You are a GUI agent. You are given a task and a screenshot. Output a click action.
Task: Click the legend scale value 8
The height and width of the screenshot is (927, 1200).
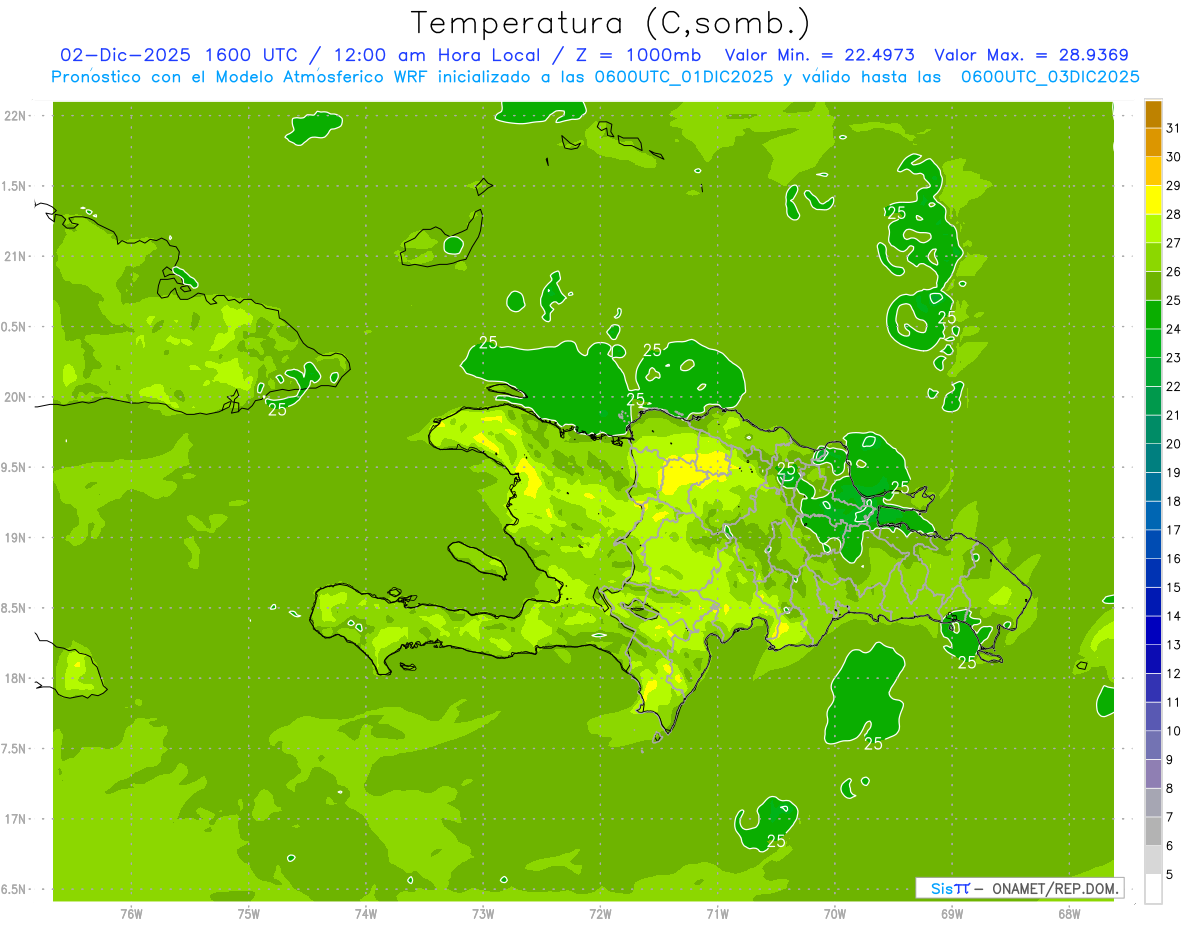pyautogui.click(x=1170, y=788)
